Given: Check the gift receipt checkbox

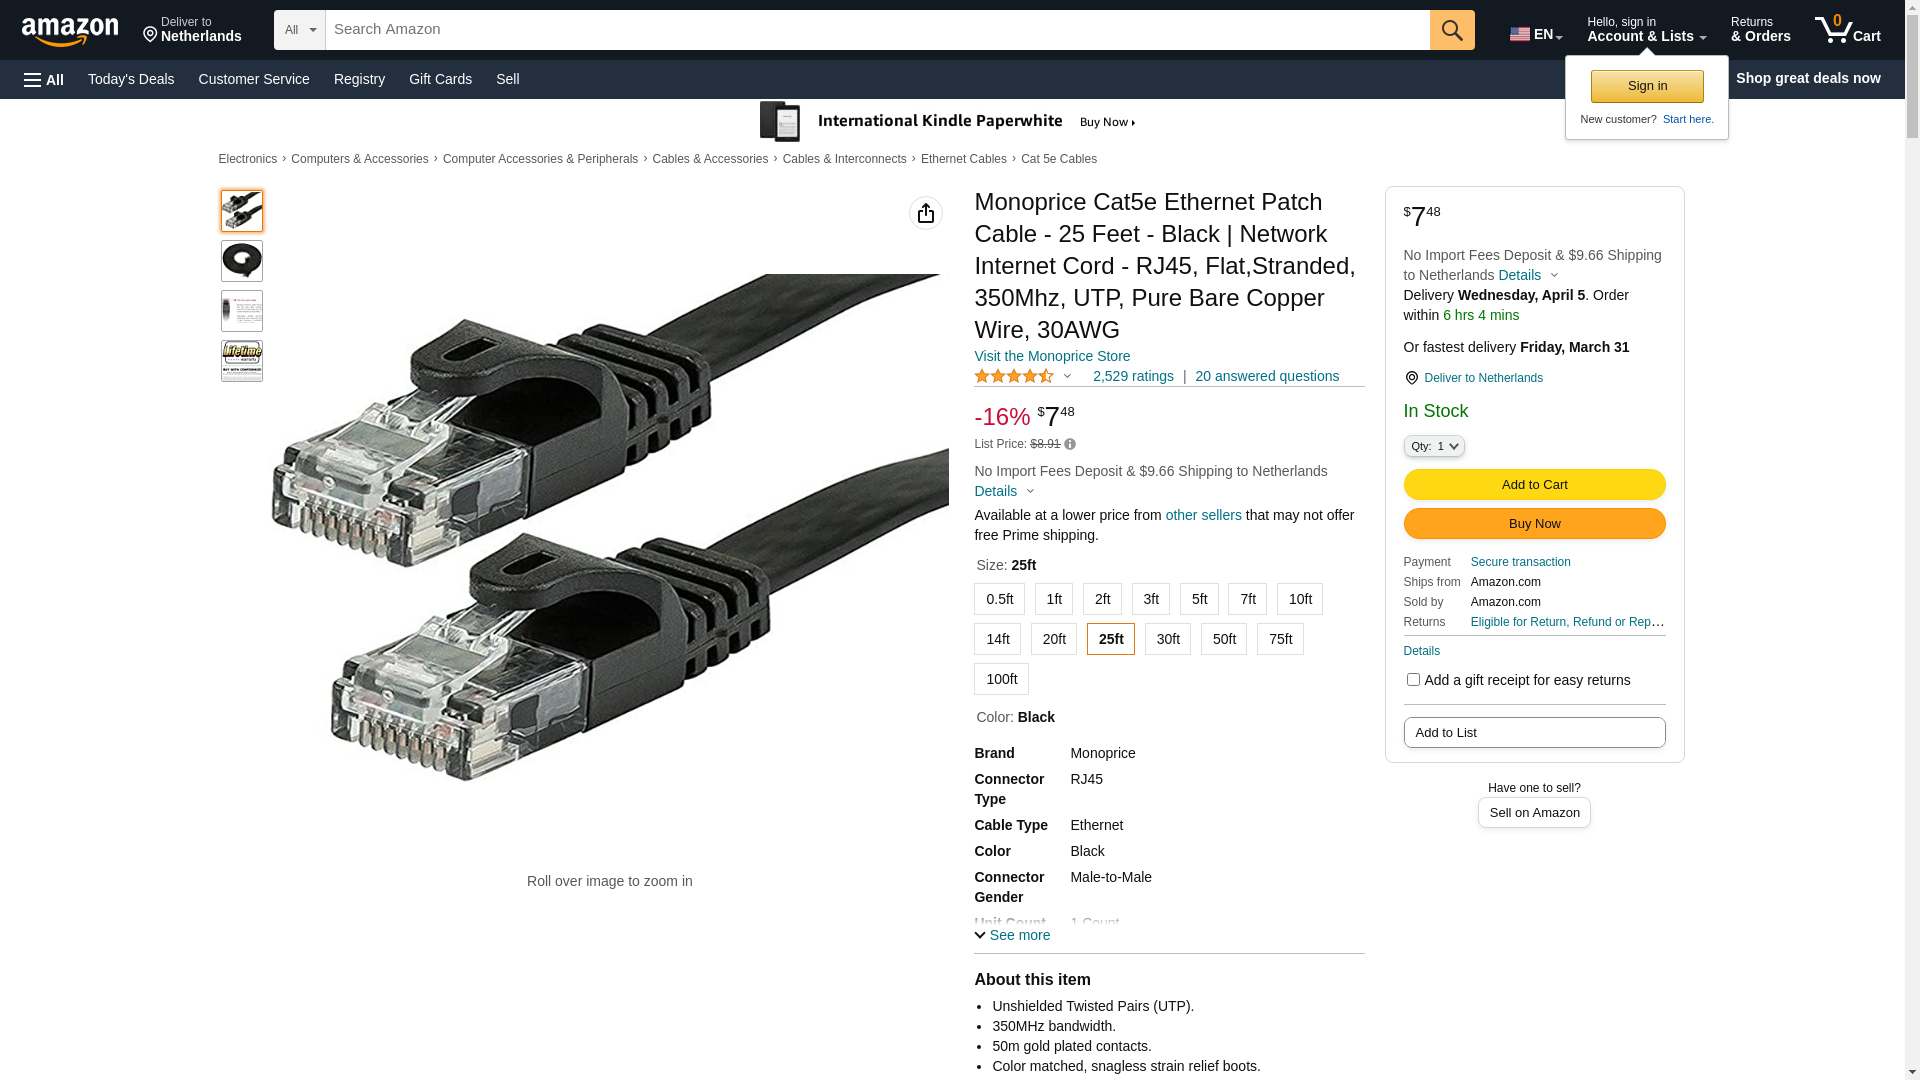Looking at the screenshot, I should (1413, 680).
